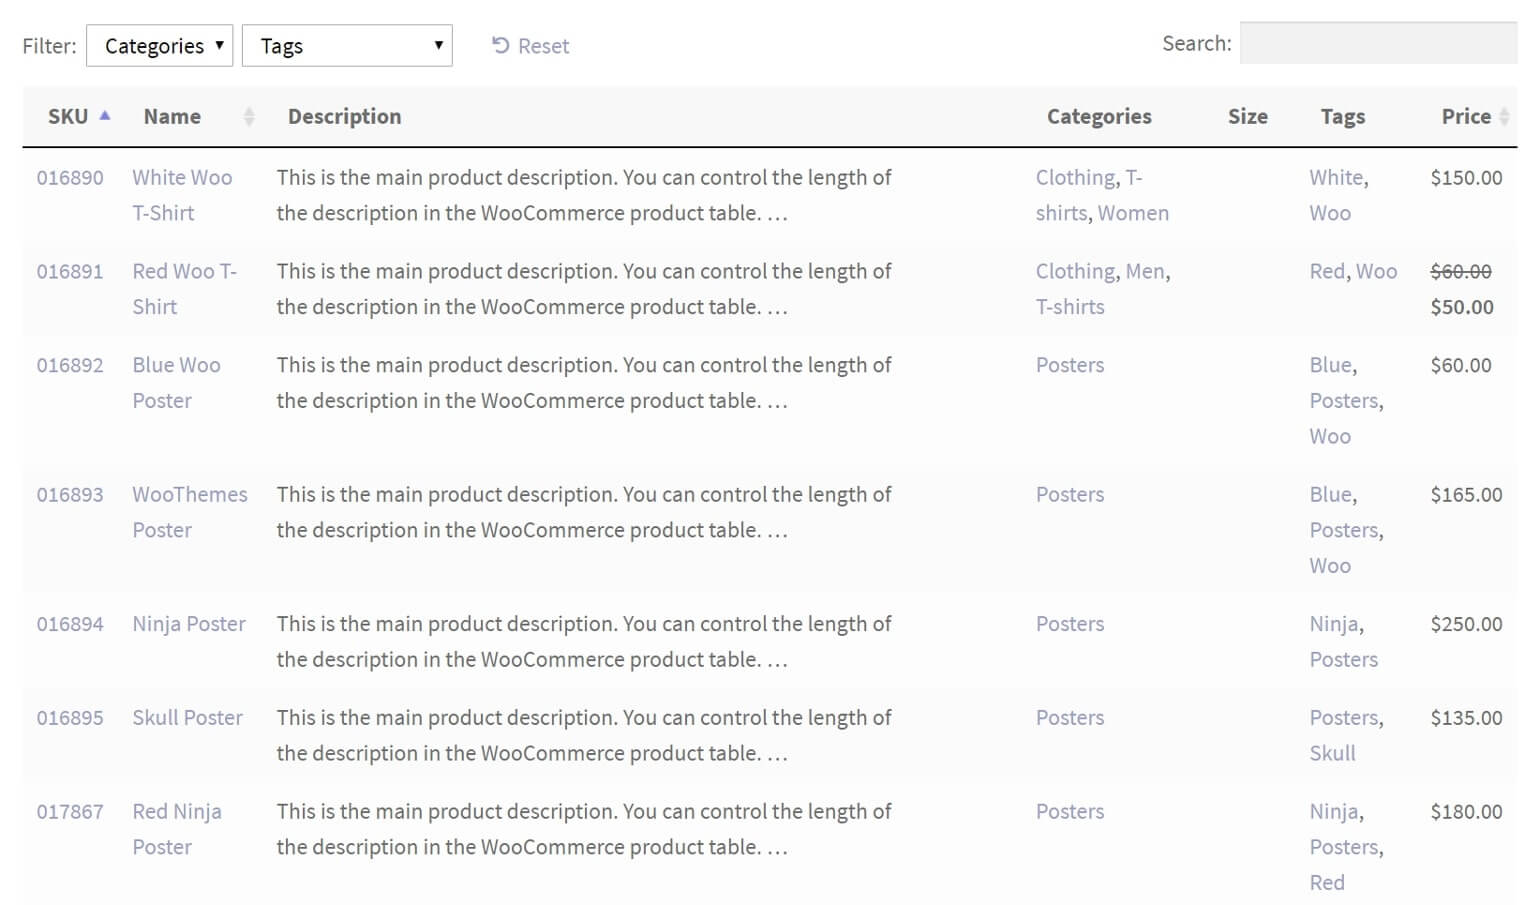Viewport: 1540px width, 905px height.
Task: Filter by the Red tag in last row
Action: tap(1327, 882)
